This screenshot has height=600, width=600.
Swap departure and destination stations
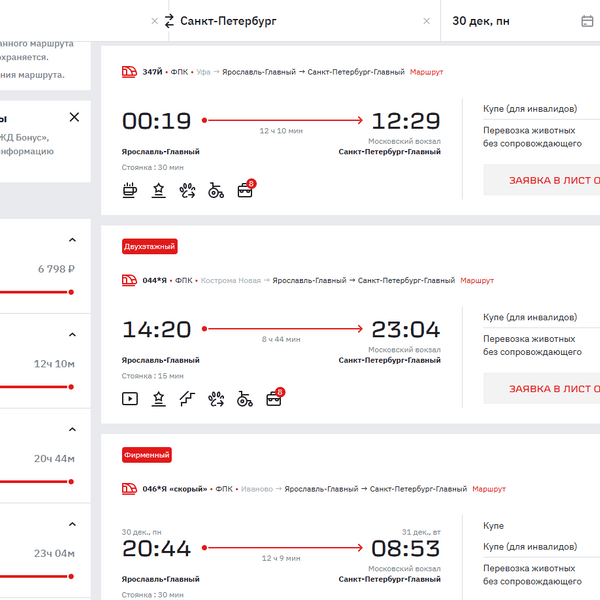tap(169, 21)
